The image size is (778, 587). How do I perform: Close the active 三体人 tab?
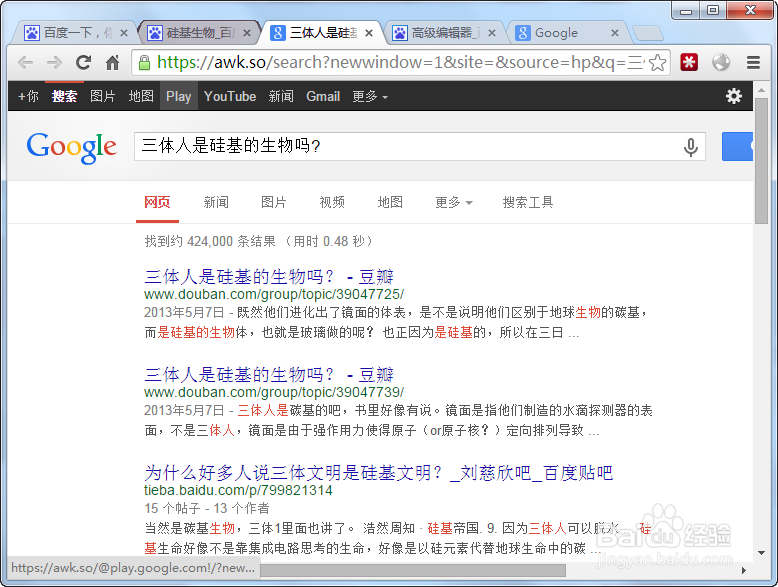pyautogui.click(x=369, y=33)
